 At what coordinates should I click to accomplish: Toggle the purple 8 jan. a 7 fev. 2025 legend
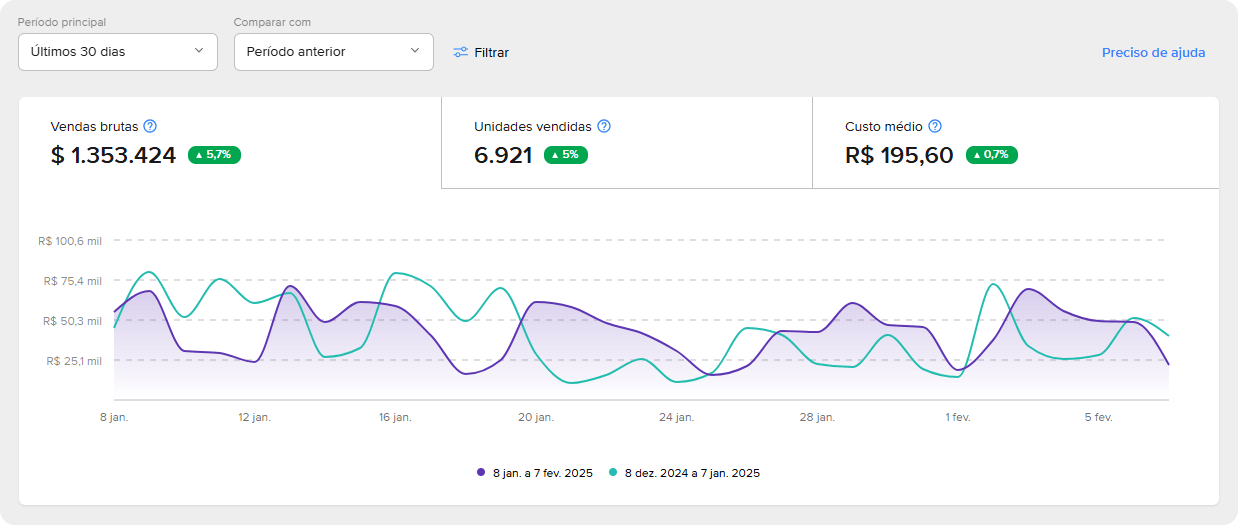tap(542, 473)
